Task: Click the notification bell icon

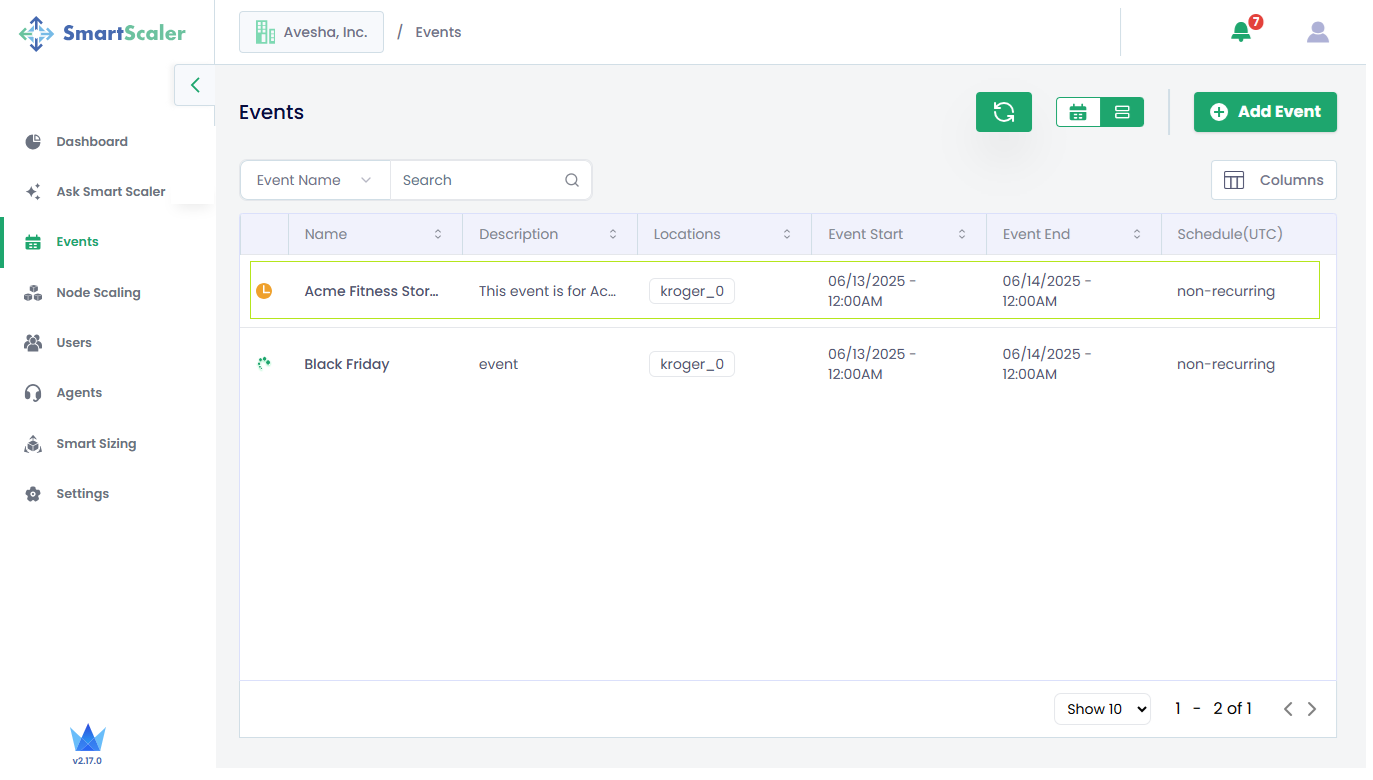Action: (1241, 32)
